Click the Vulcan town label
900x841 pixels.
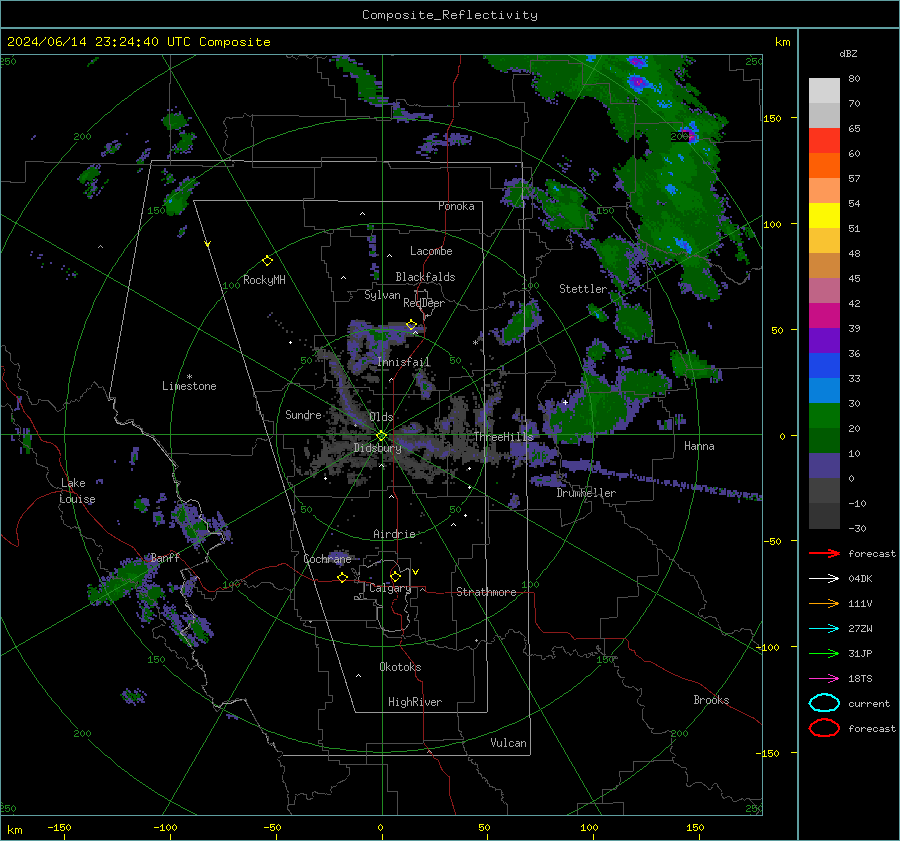click(x=509, y=743)
